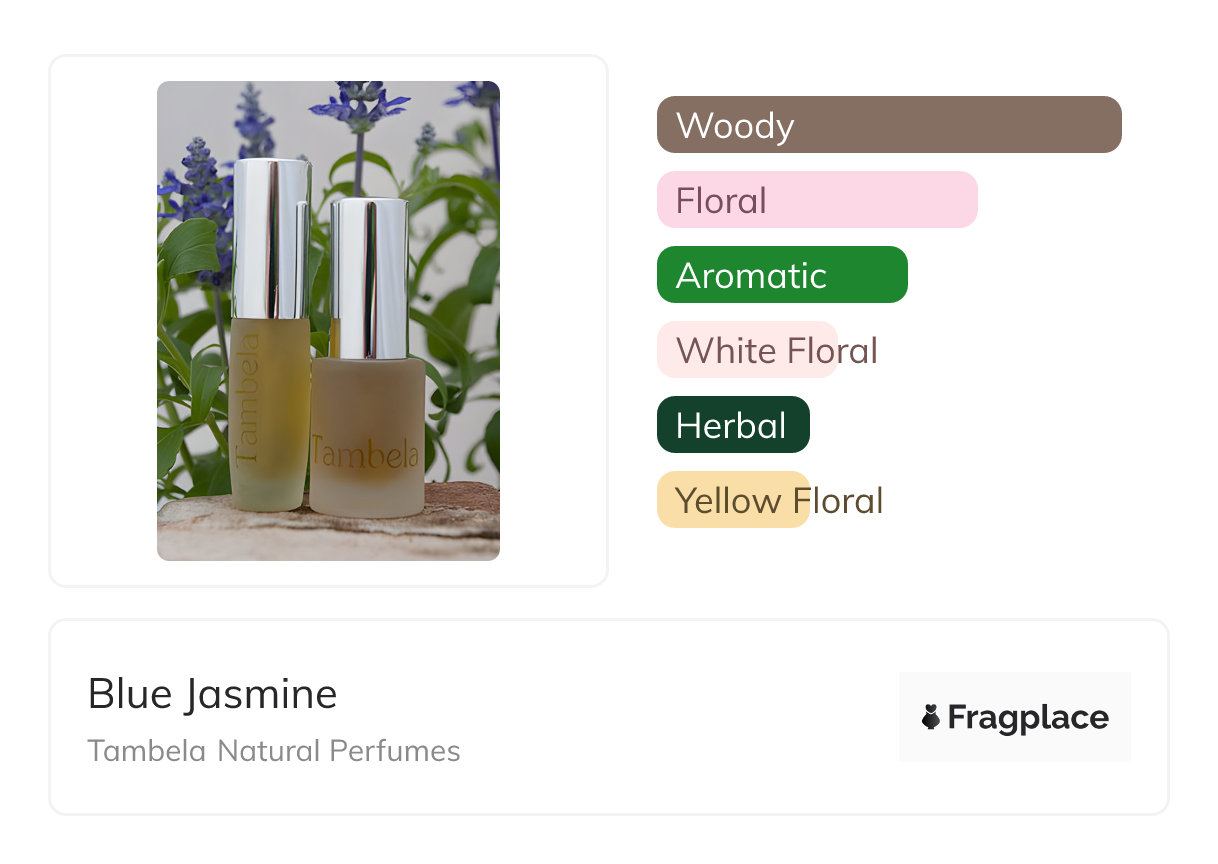Click the horizontal Tambela engraving on right bottle

(x=365, y=453)
